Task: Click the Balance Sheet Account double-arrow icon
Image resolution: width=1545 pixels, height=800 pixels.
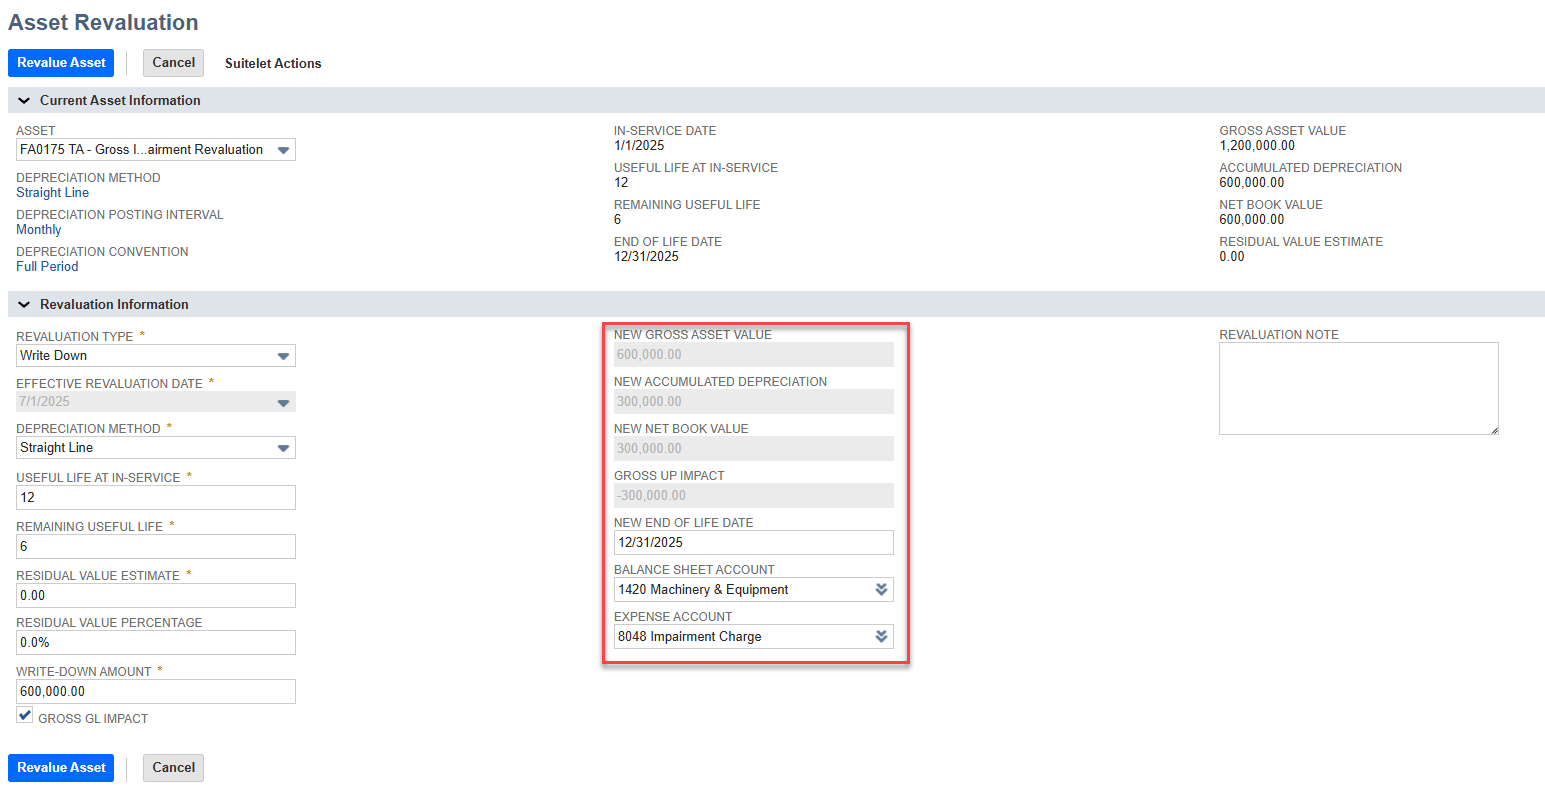Action: coord(881,590)
